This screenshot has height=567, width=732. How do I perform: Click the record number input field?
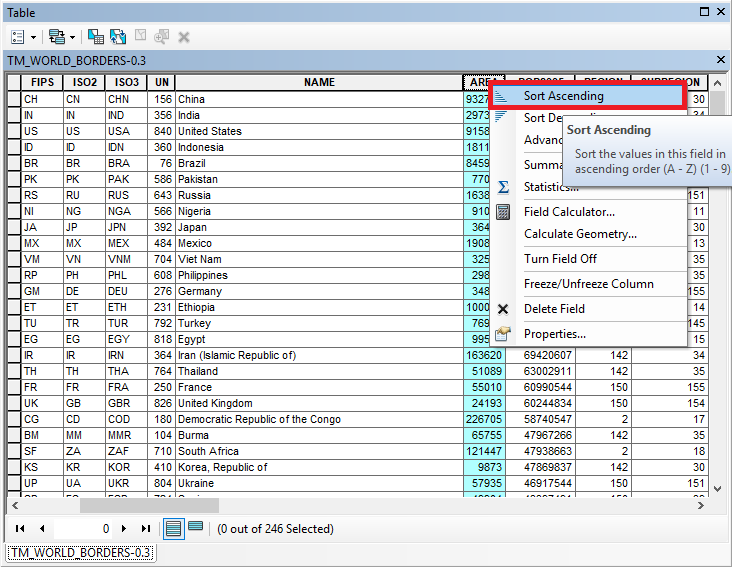tap(83, 528)
